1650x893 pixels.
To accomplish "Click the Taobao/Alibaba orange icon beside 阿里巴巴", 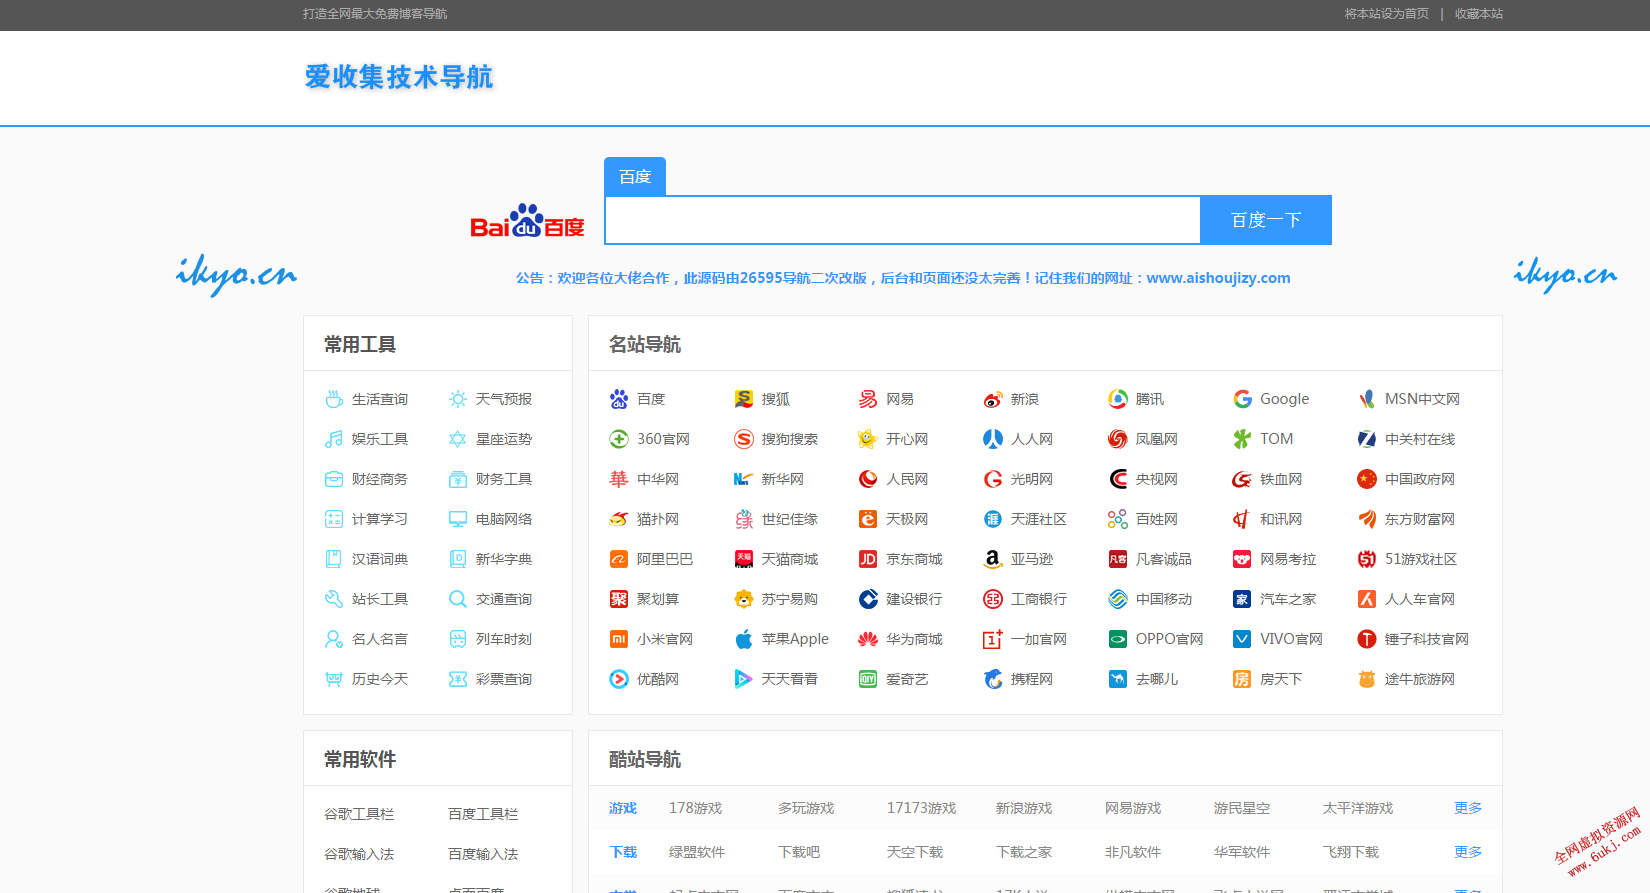I will [x=619, y=559].
